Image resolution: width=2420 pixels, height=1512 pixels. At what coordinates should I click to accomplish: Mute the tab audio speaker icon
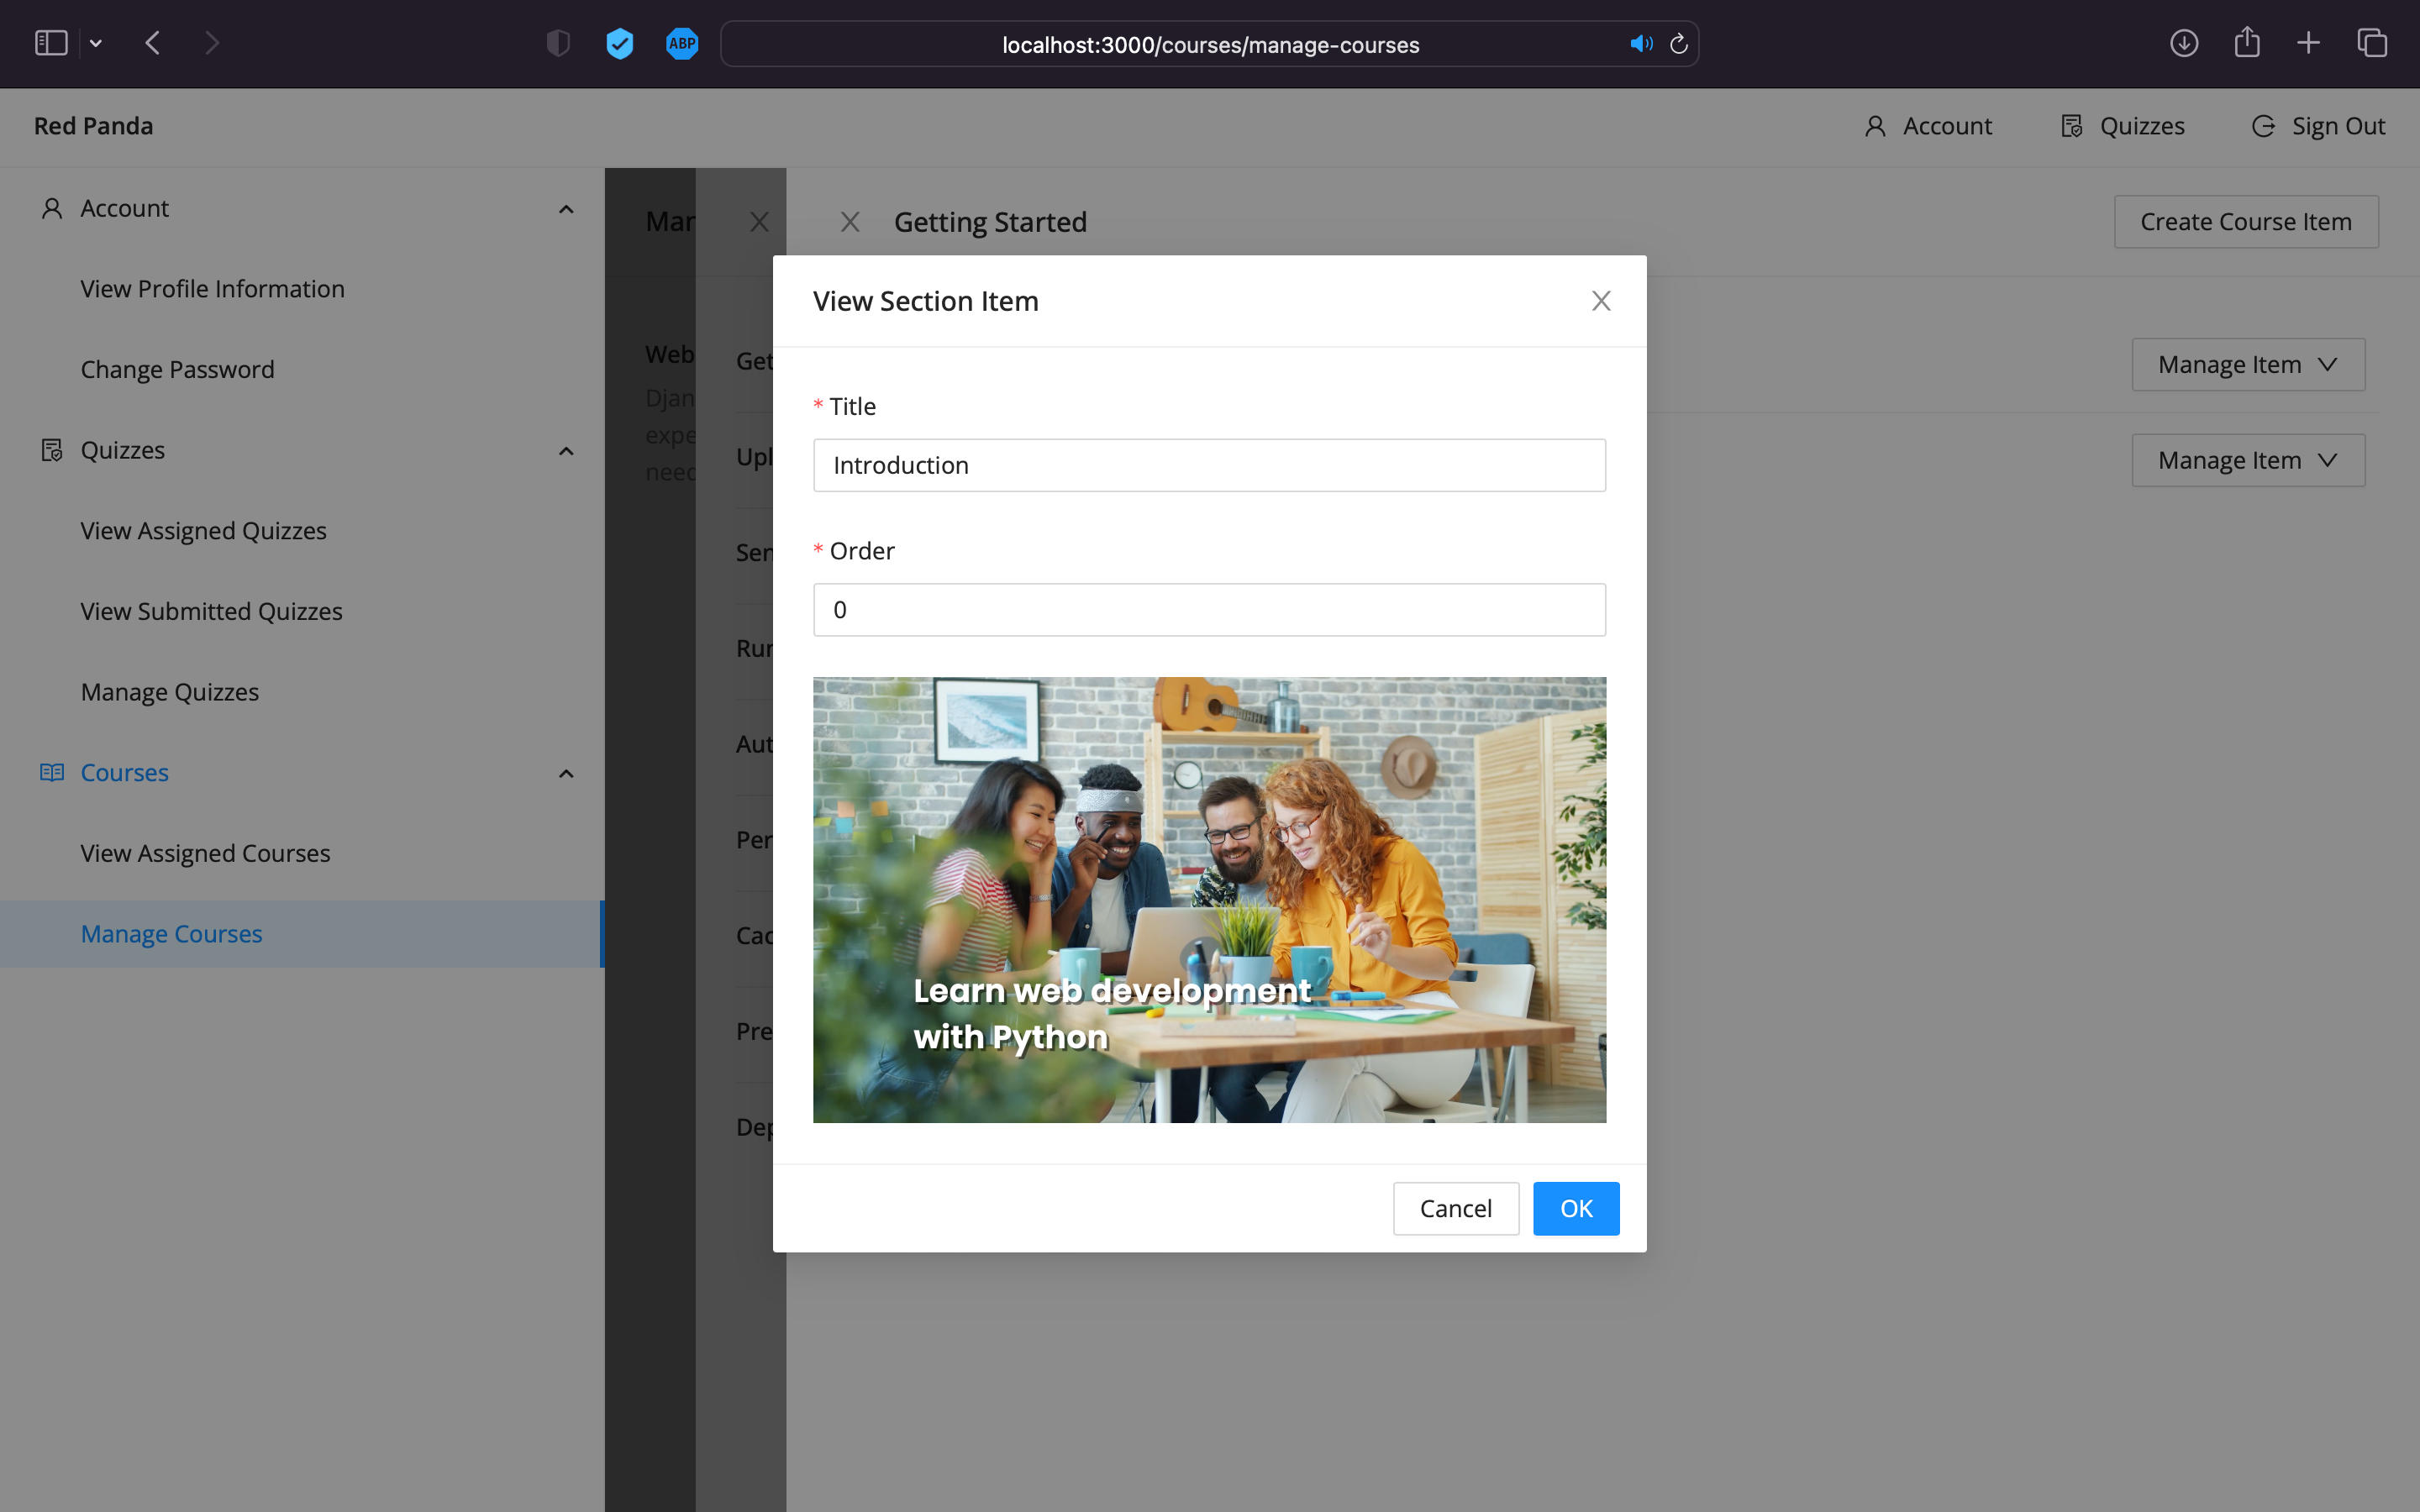coord(1639,44)
